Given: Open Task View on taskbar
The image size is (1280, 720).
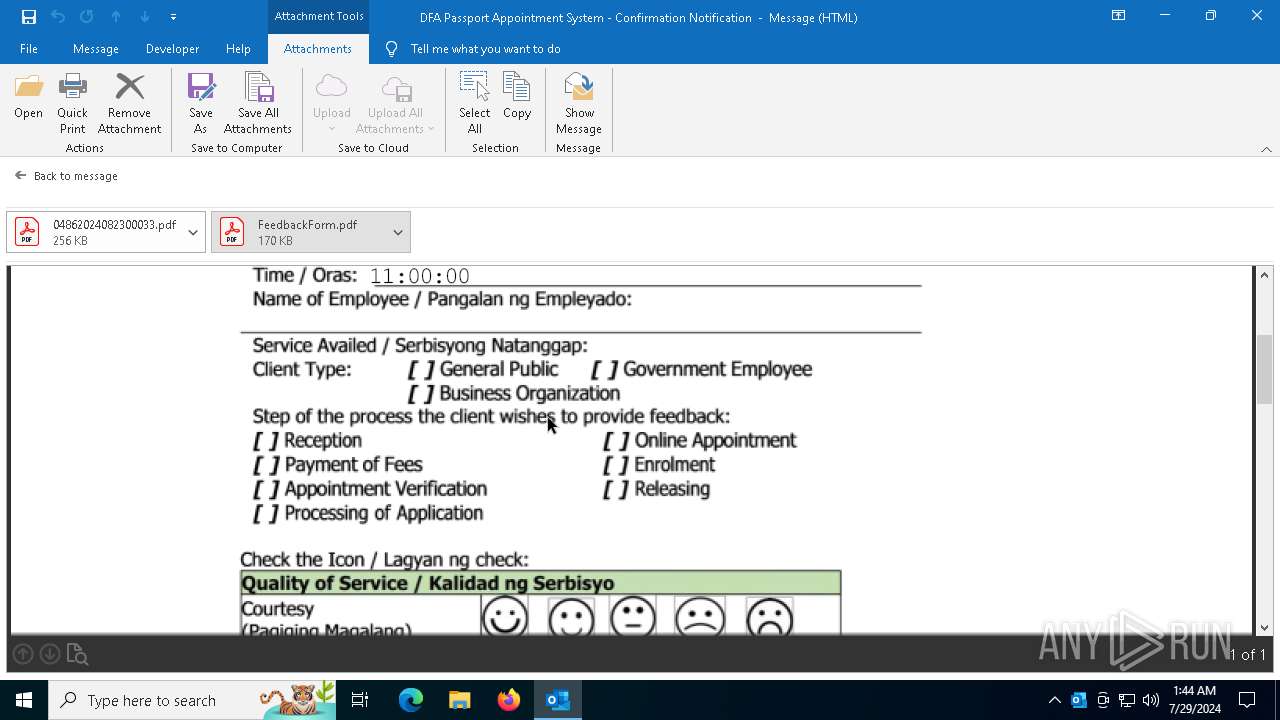Looking at the screenshot, I should point(360,700).
